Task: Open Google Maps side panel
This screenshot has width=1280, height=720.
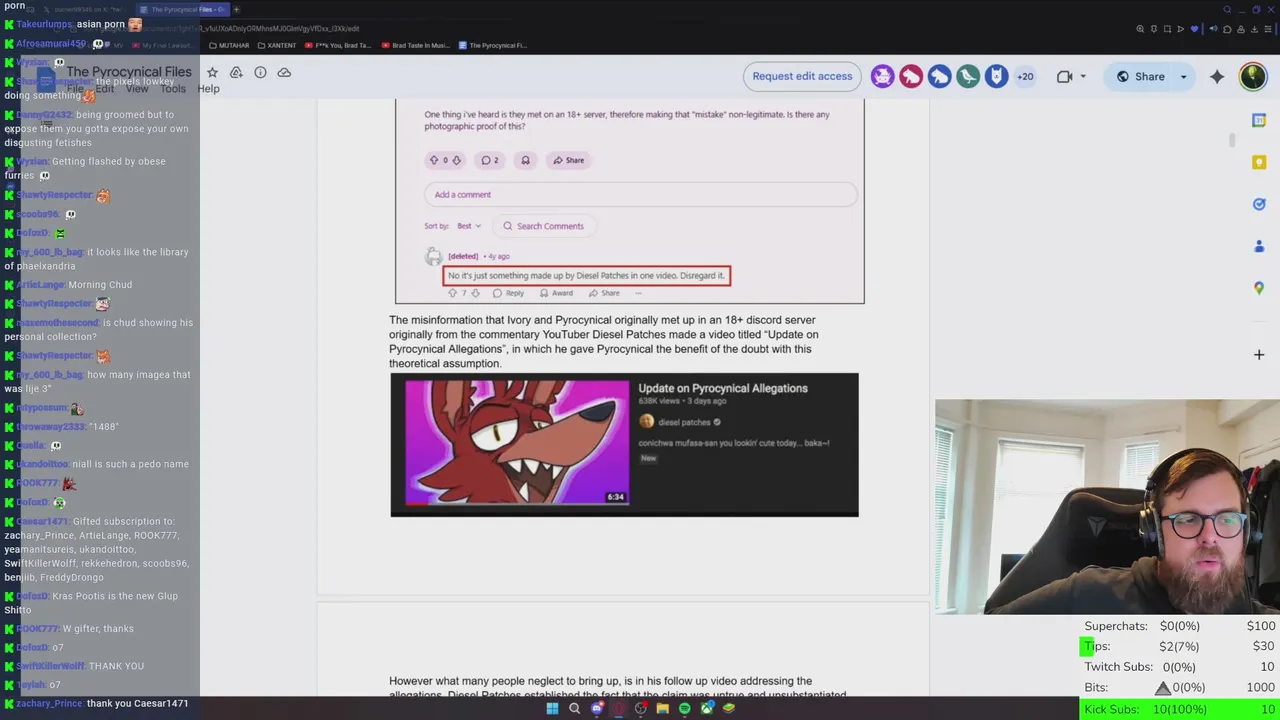Action: pos(1259,288)
